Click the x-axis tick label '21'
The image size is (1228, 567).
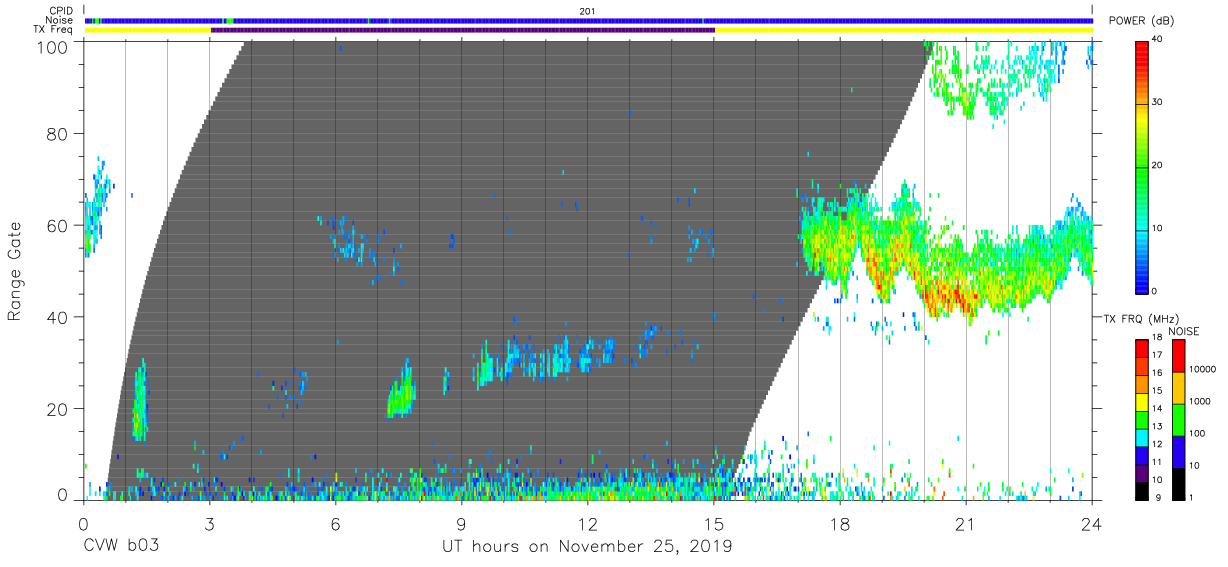[966, 523]
